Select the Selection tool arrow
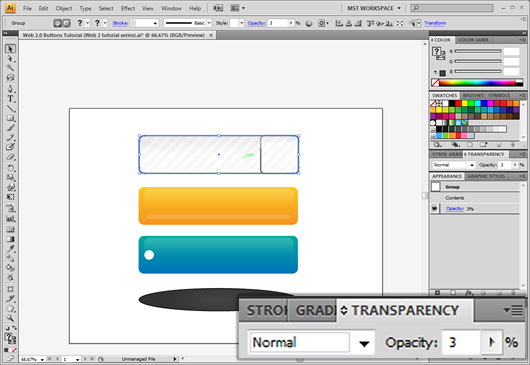 click(10, 49)
